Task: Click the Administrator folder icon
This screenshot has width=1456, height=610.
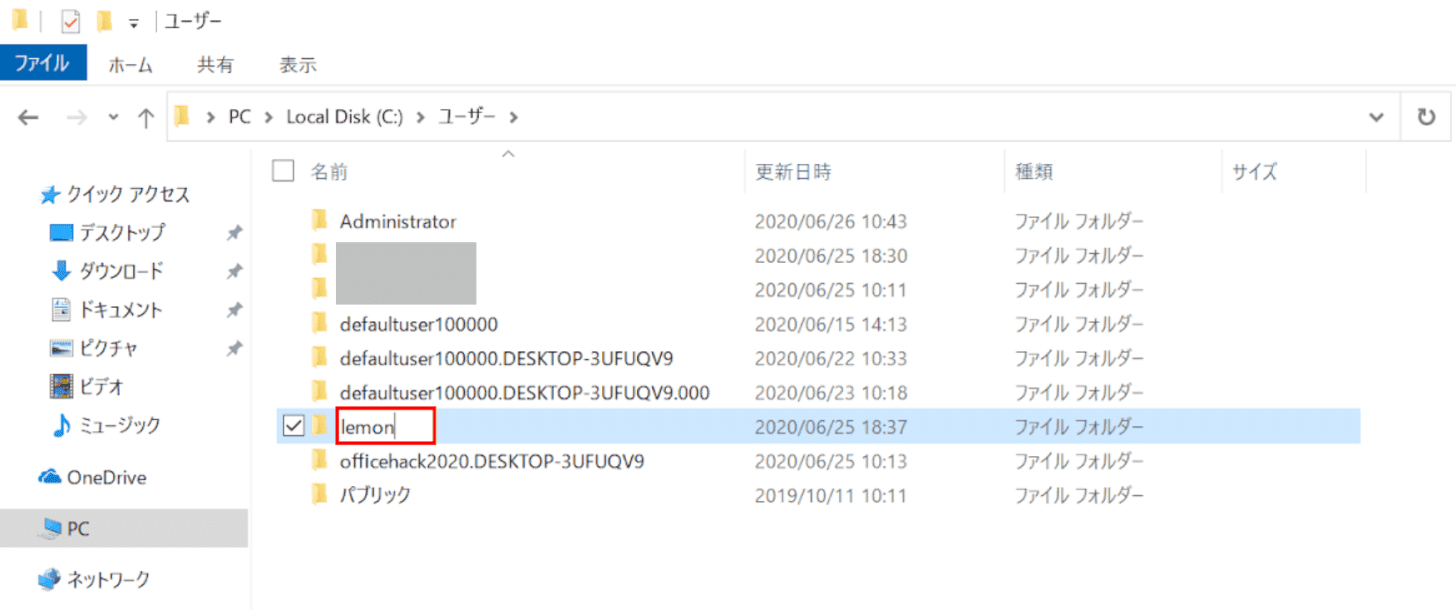Action: 320,220
